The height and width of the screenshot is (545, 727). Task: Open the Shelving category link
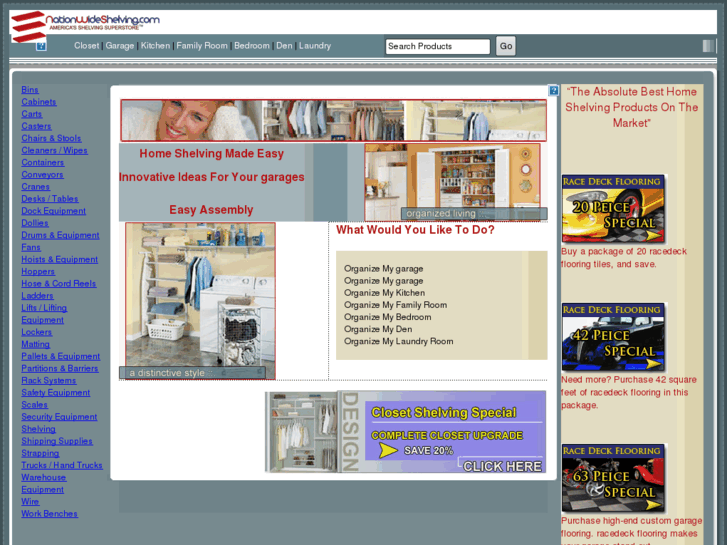coord(38,429)
